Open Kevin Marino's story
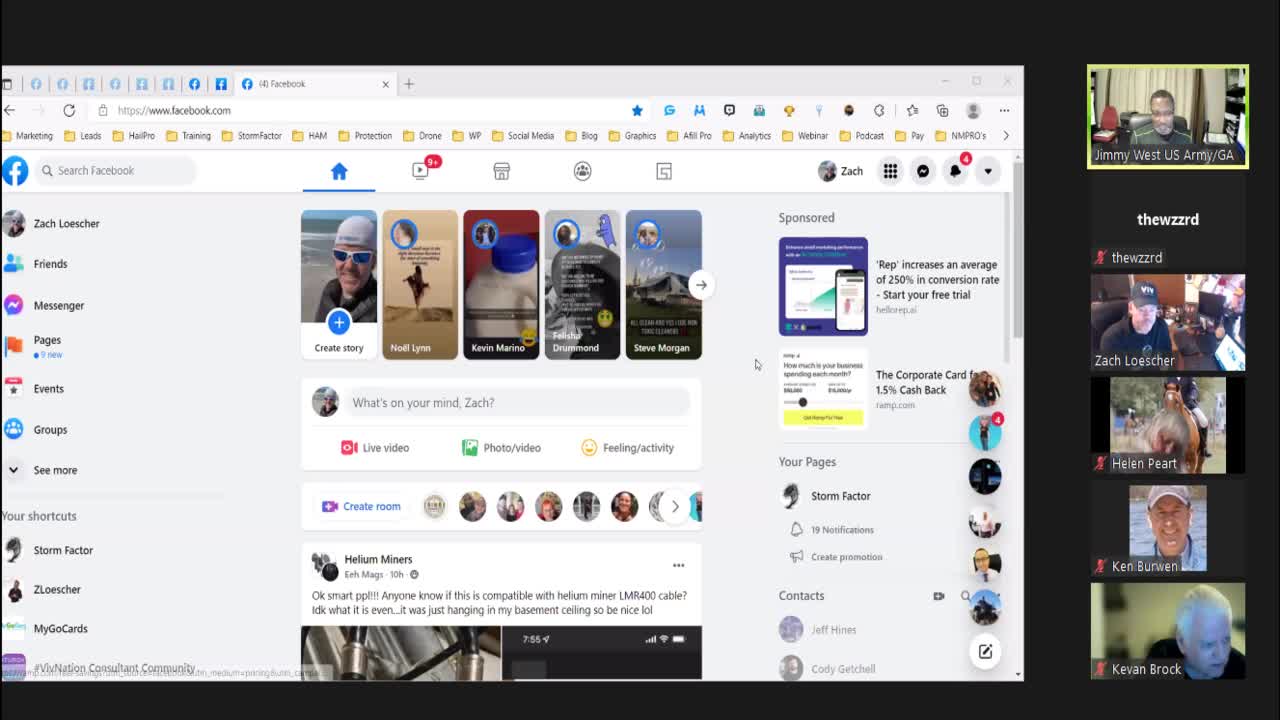1280x720 pixels. (x=501, y=284)
